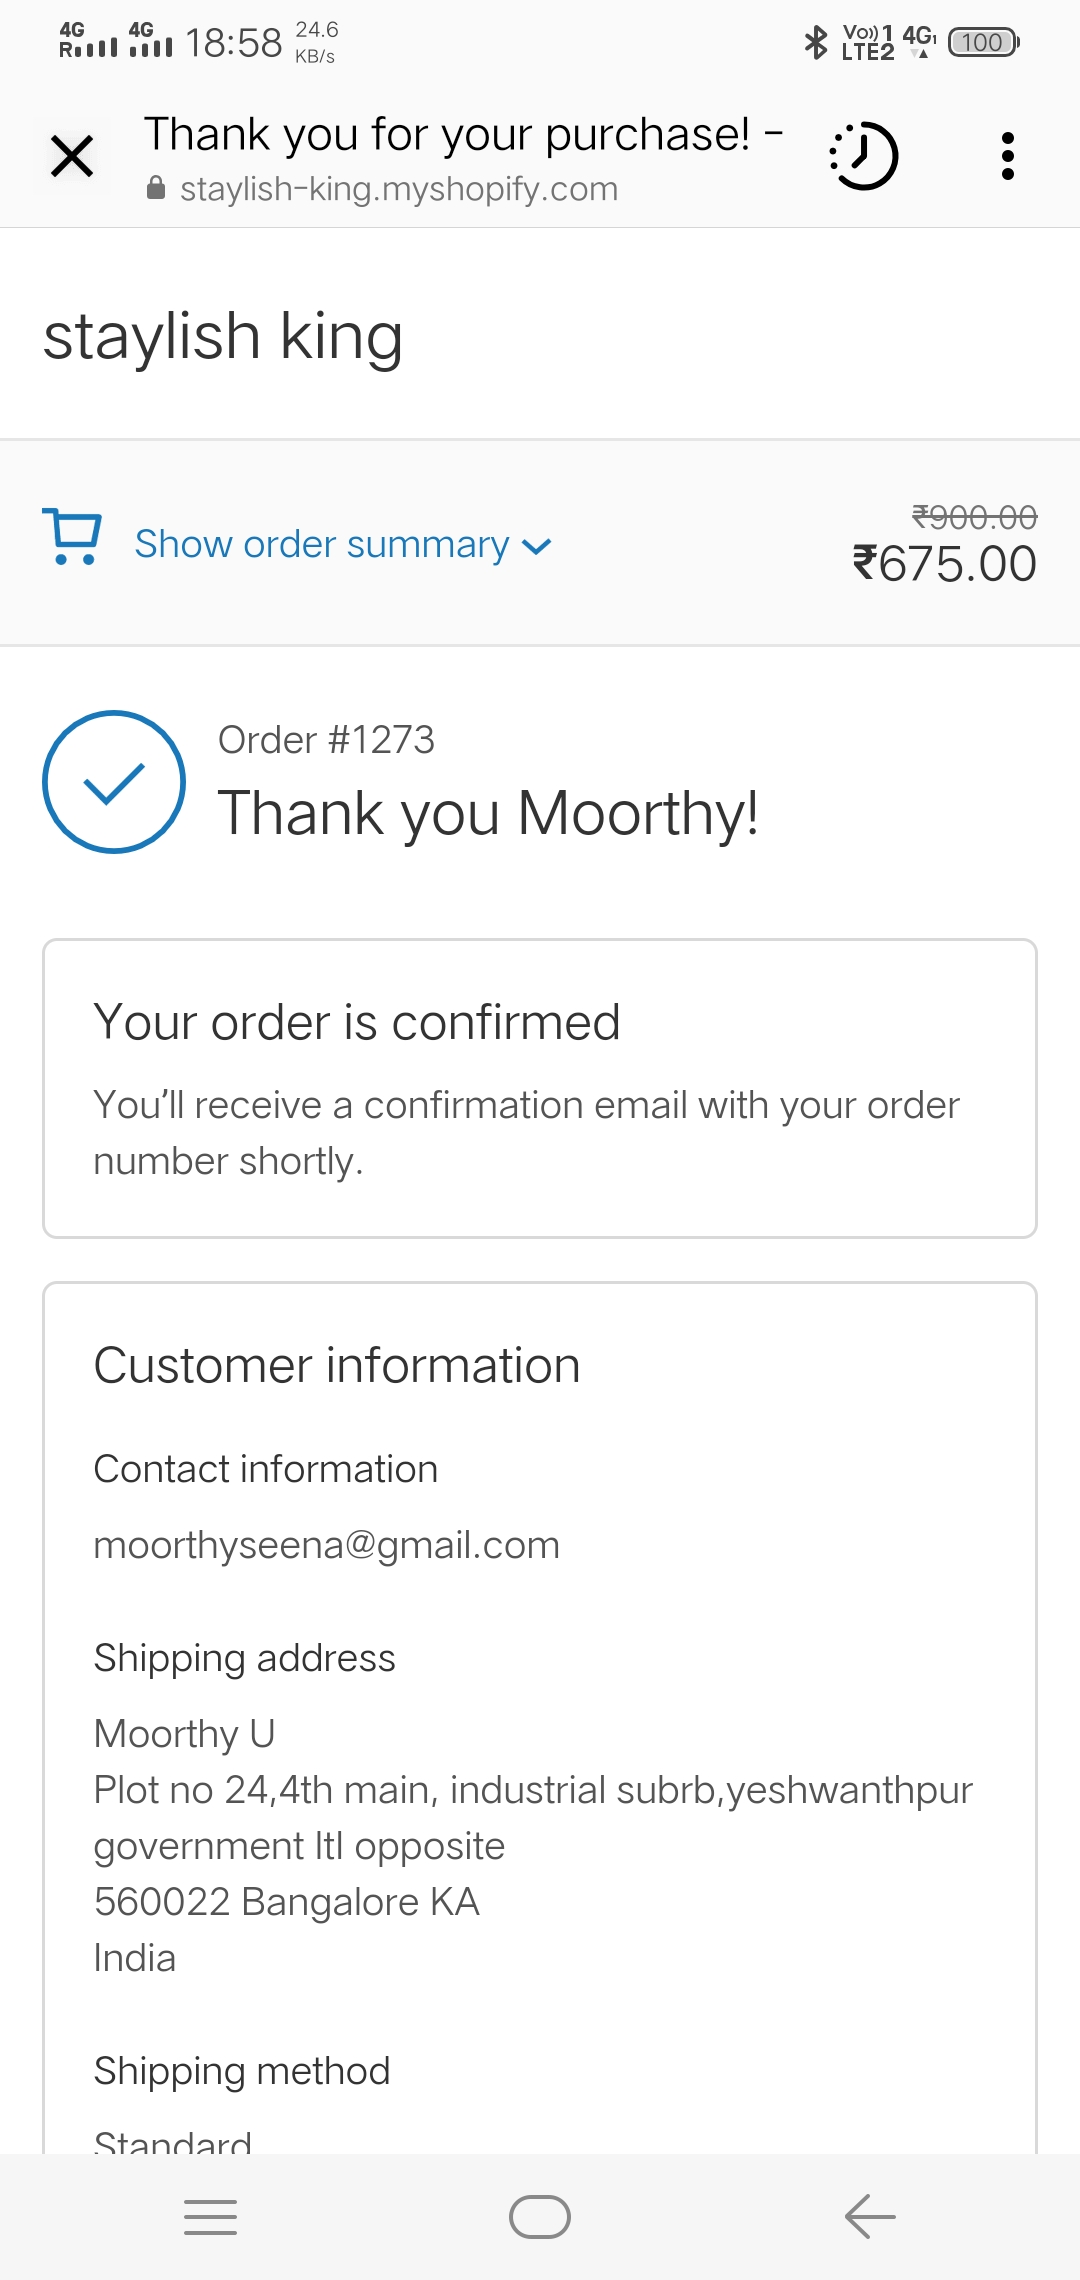This screenshot has height=2280, width=1080.
Task: Tap the padlock icon in address bar
Action: [156, 189]
